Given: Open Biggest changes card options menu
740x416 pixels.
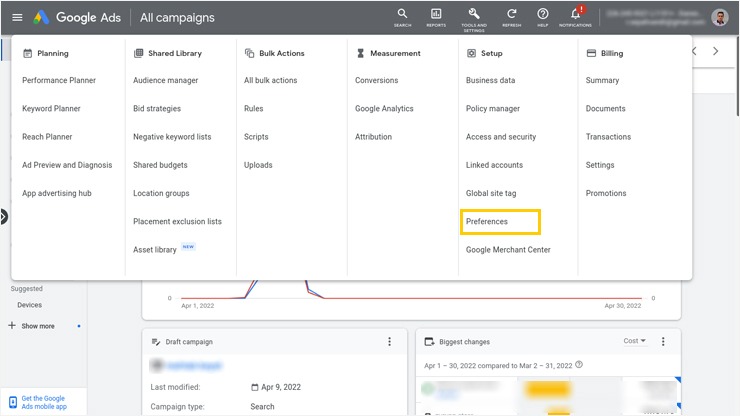Looking at the screenshot, I should [663, 341].
